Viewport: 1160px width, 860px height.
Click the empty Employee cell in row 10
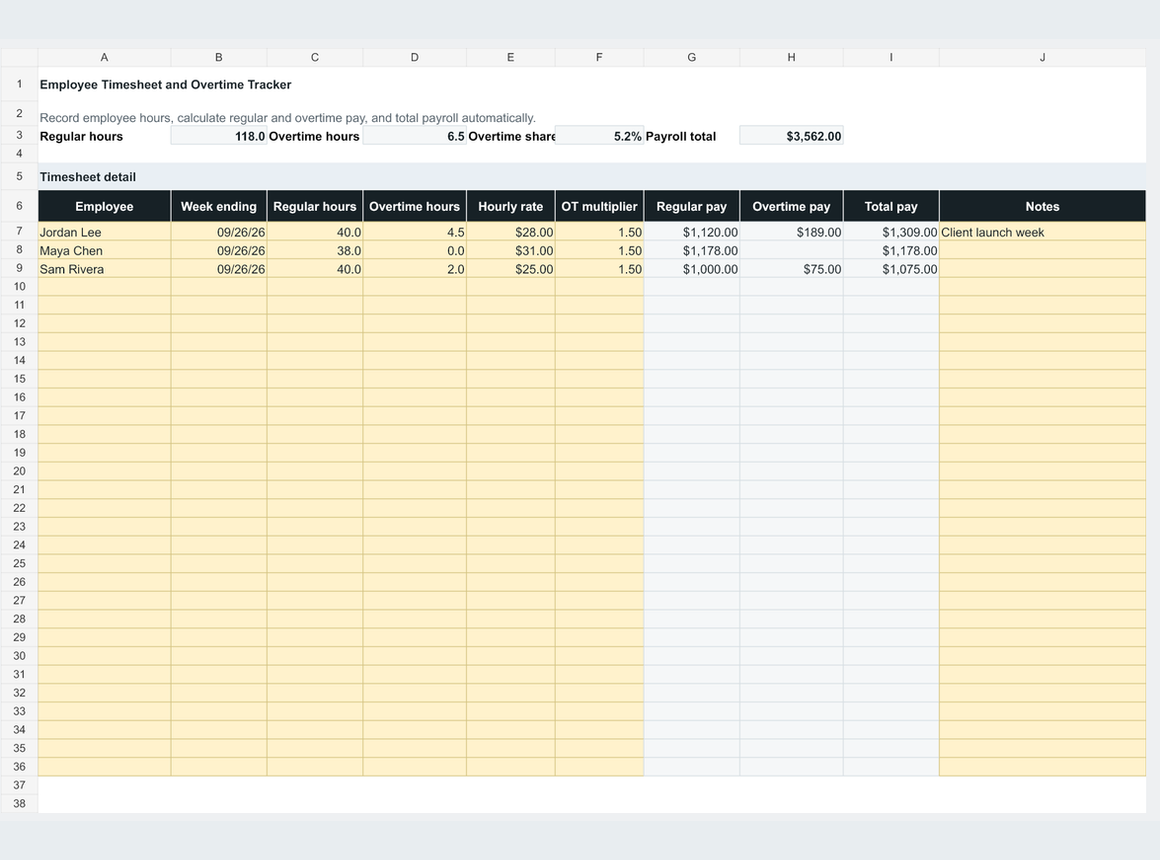click(104, 287)
